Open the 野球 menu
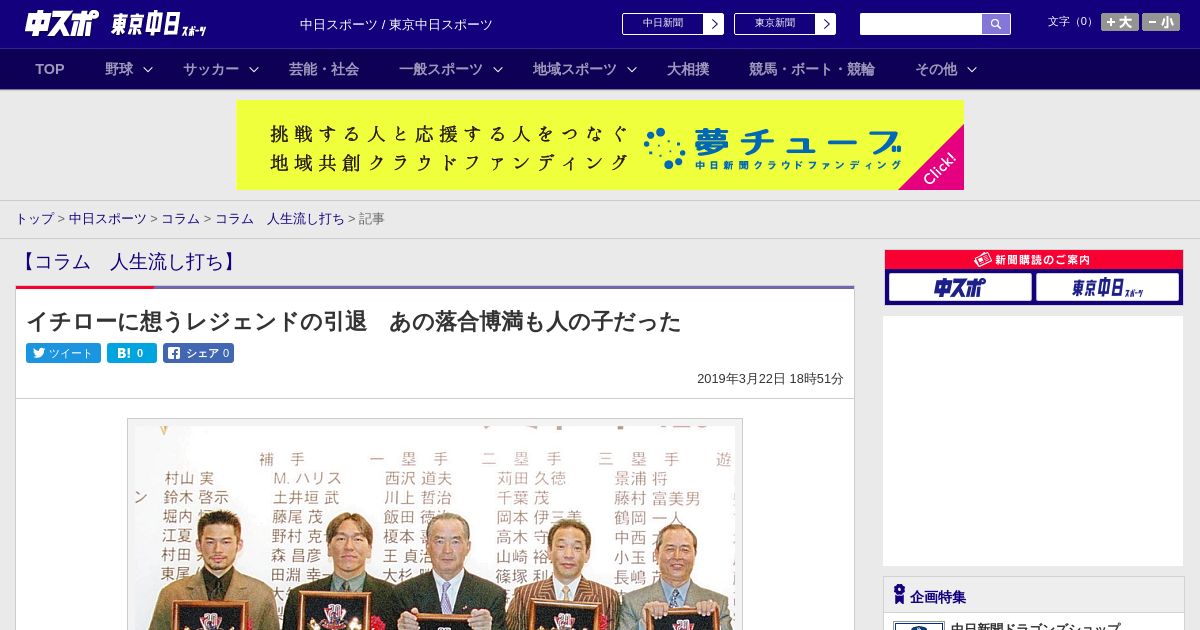Image resolution: width=1200 pixels, height=630 pixels. coord(119,69)
